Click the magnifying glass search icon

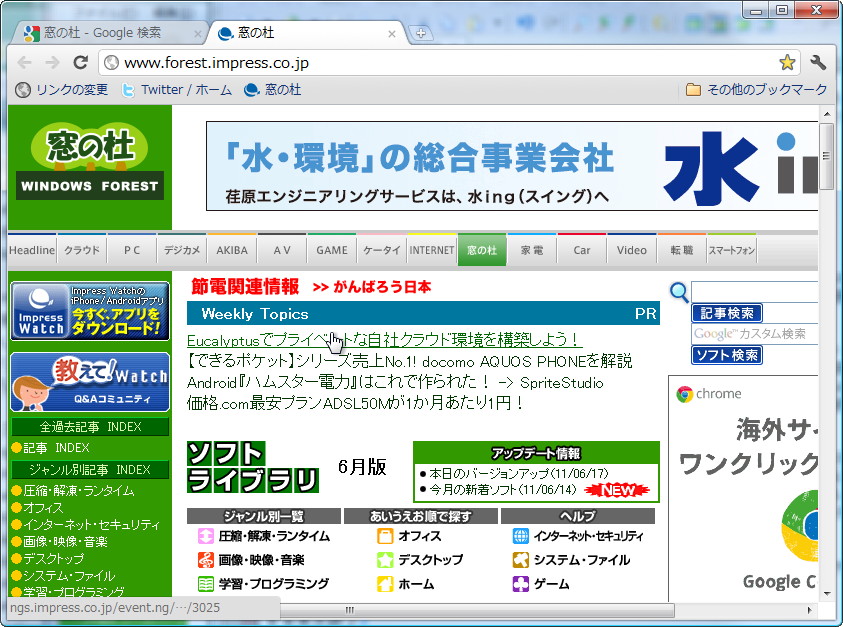pyautogui.click(x=679, y=292)
